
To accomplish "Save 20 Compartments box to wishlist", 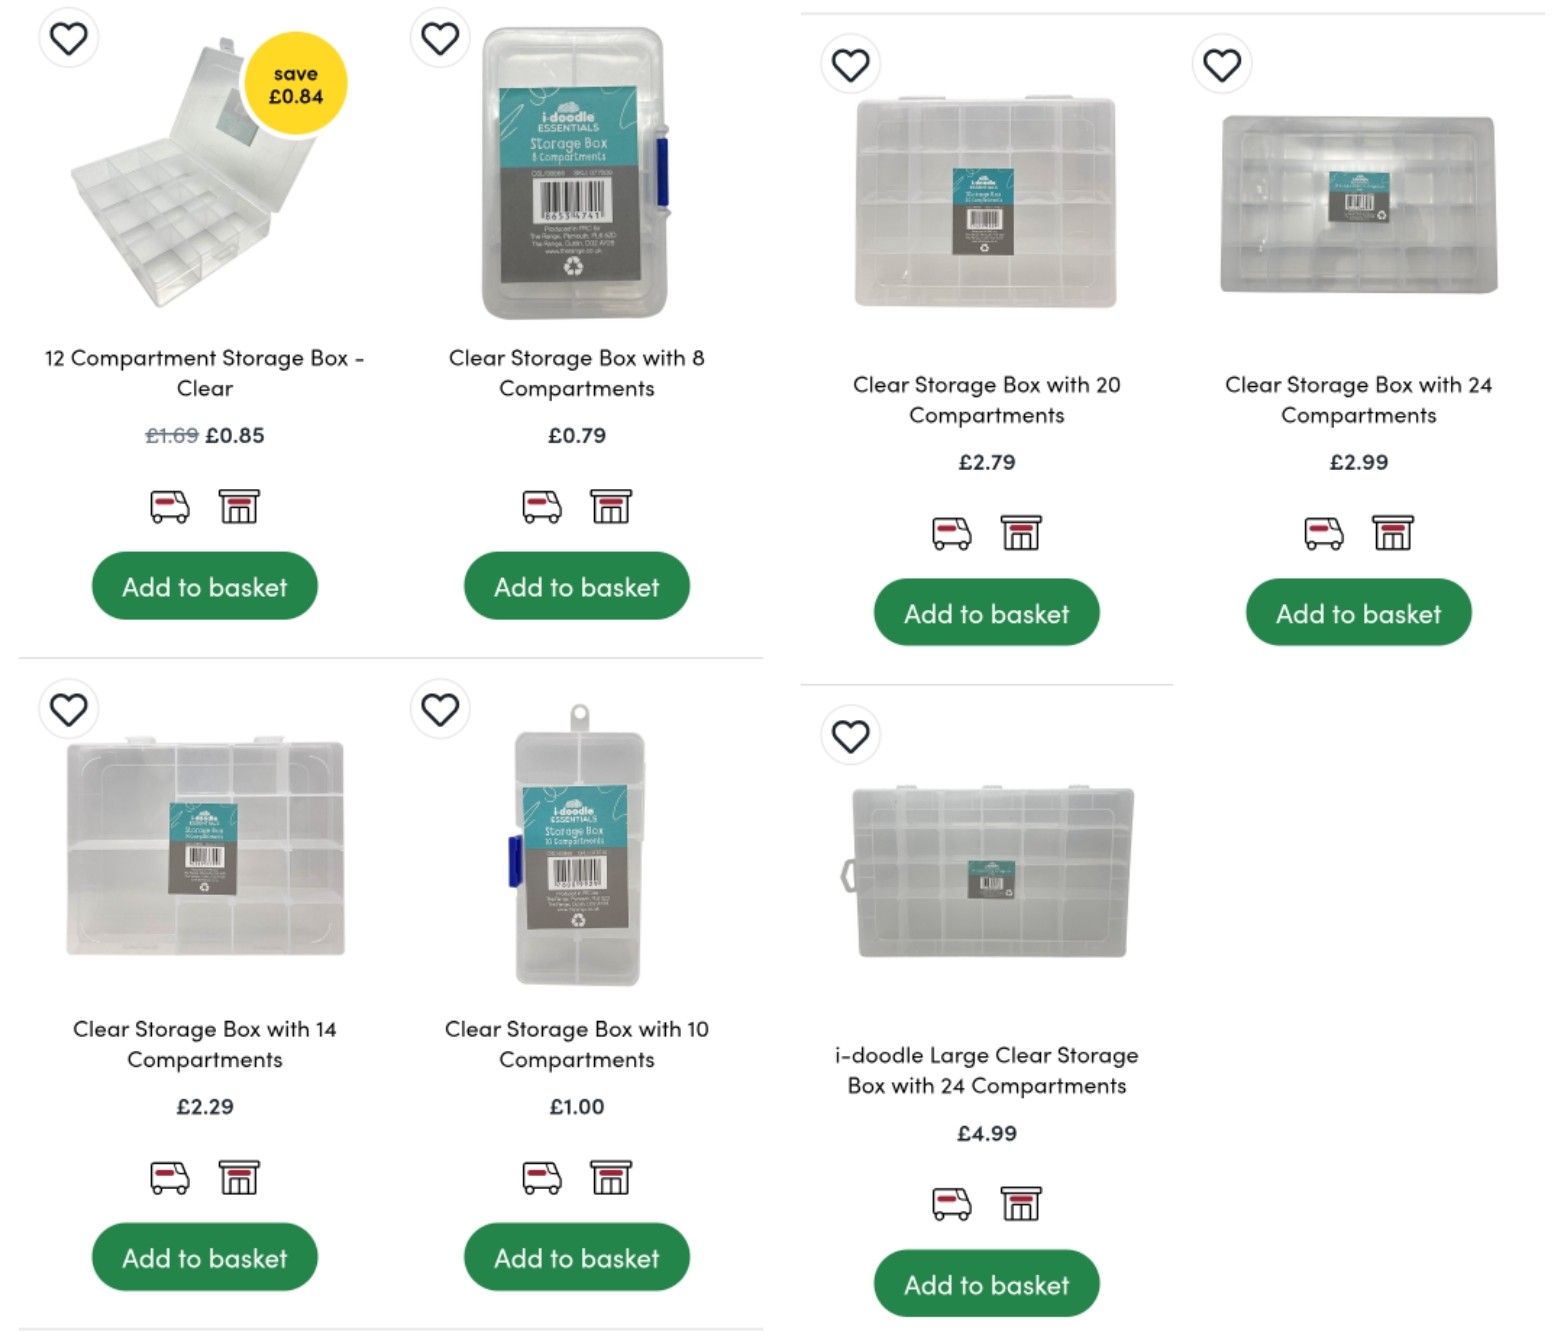I will coord(850,66).
